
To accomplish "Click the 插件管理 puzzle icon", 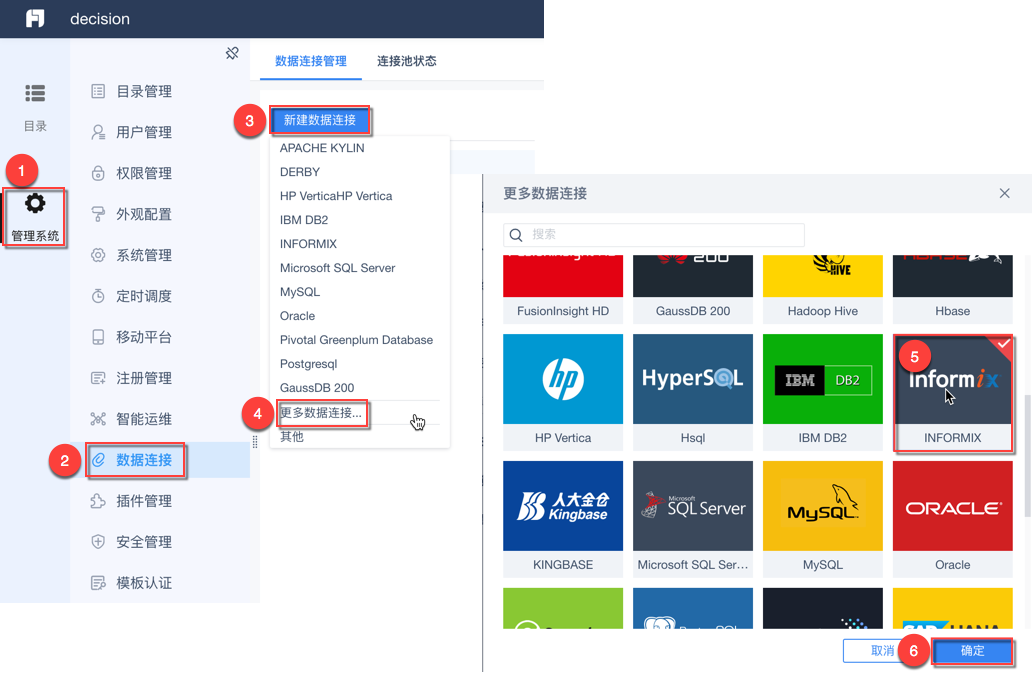I will [98, 501].
